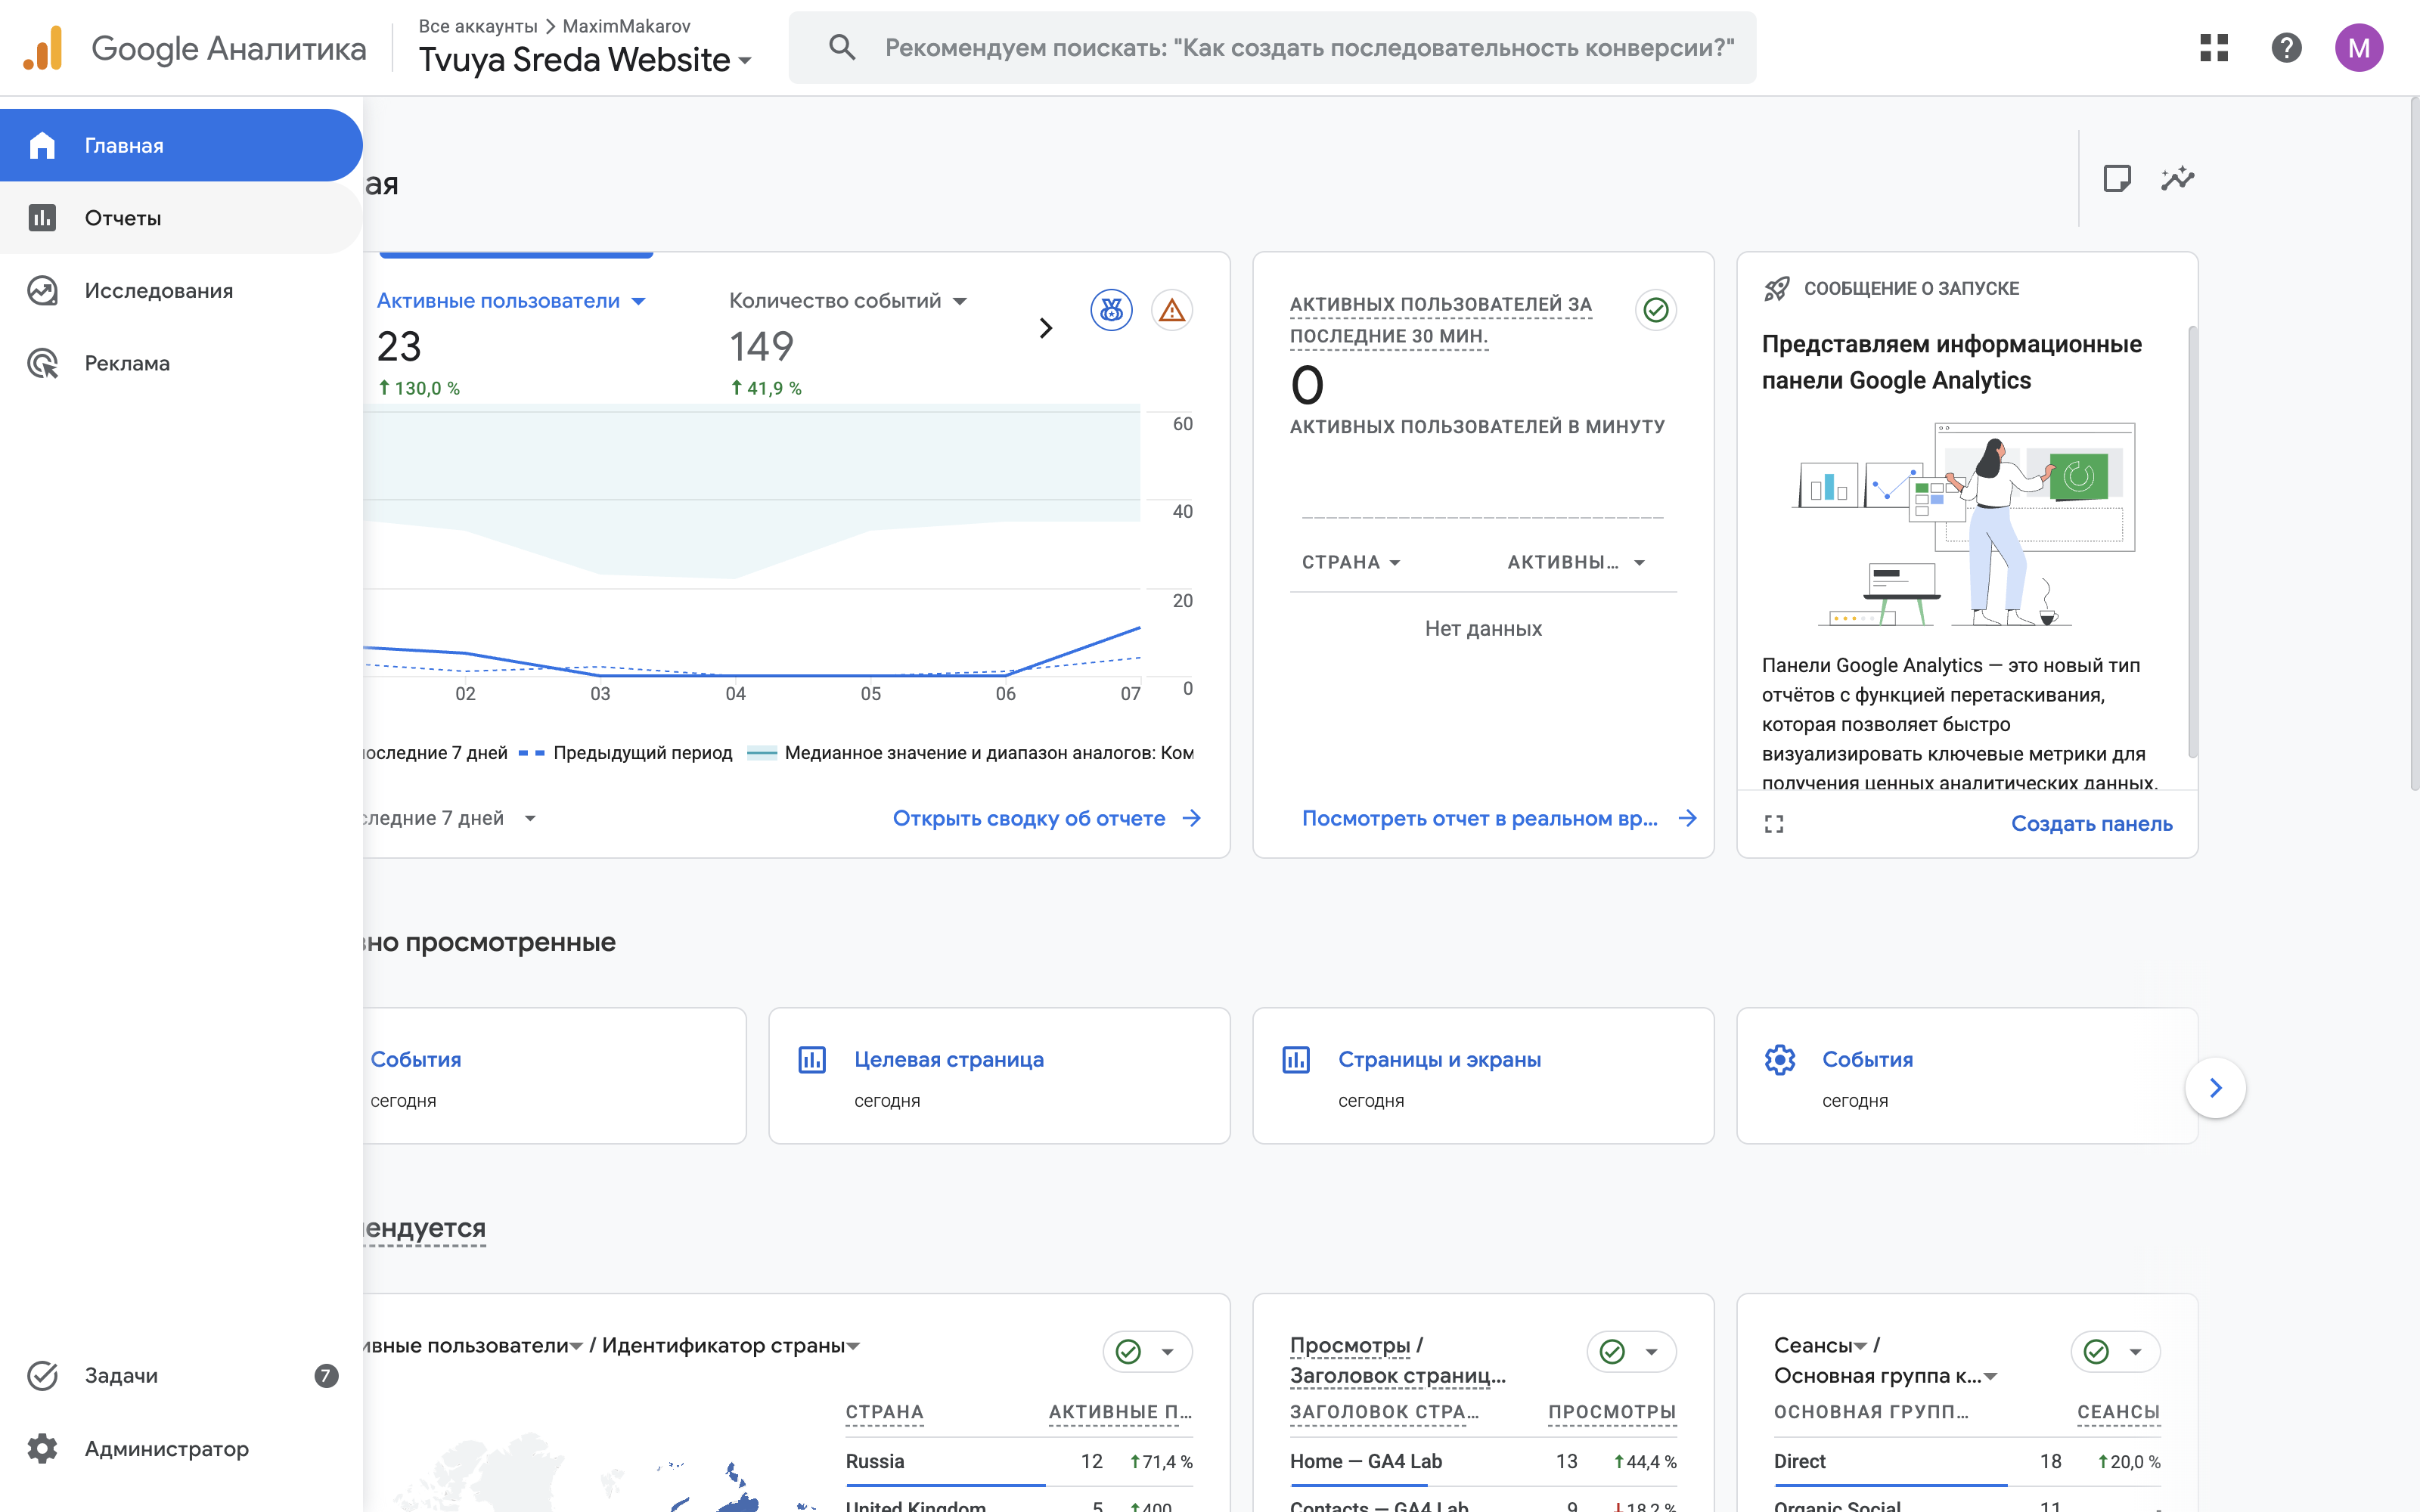This screenshot has height=1512, width=2420.
Task: Open the help question mark icon
Action: [x=2286, y=47]
